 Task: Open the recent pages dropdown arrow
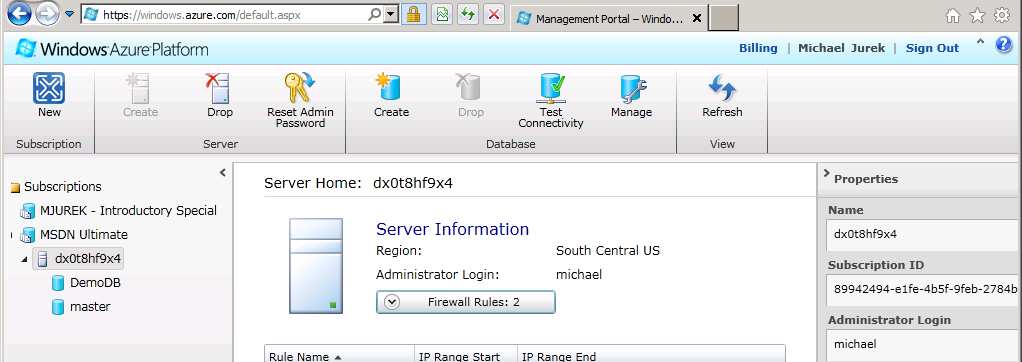tap(70, 14)
